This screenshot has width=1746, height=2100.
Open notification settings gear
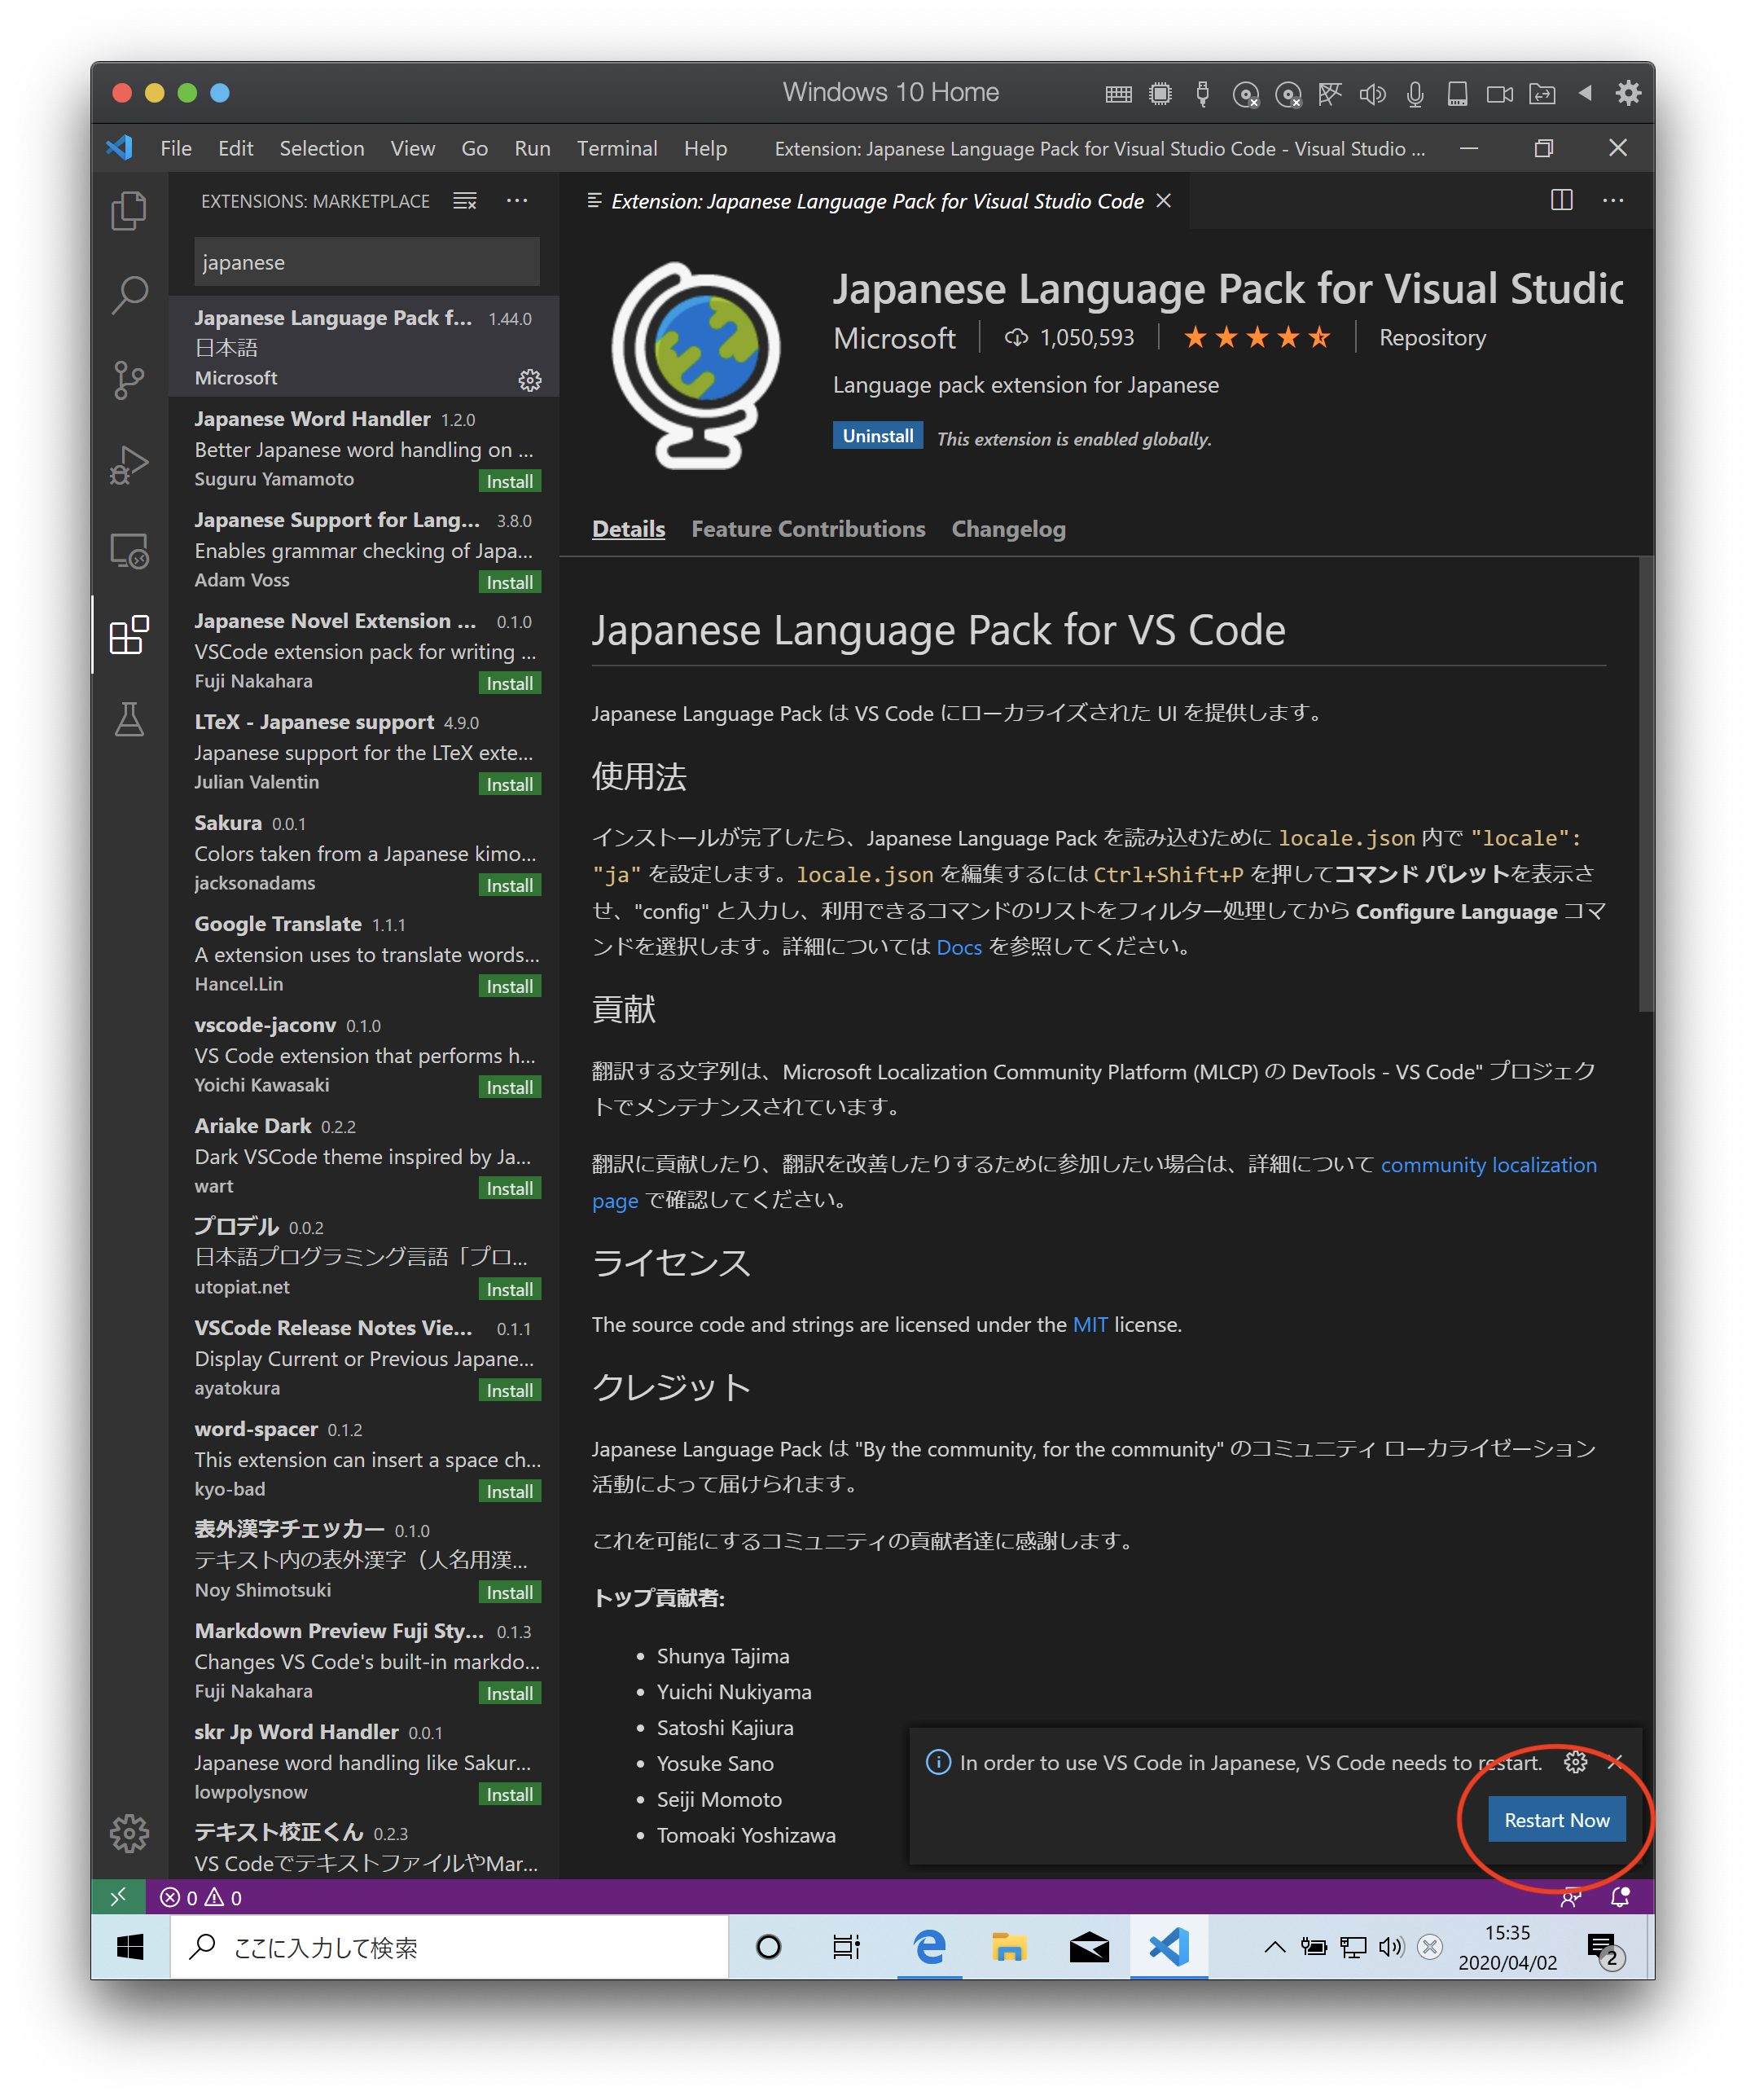[x=1575, y=1762]
